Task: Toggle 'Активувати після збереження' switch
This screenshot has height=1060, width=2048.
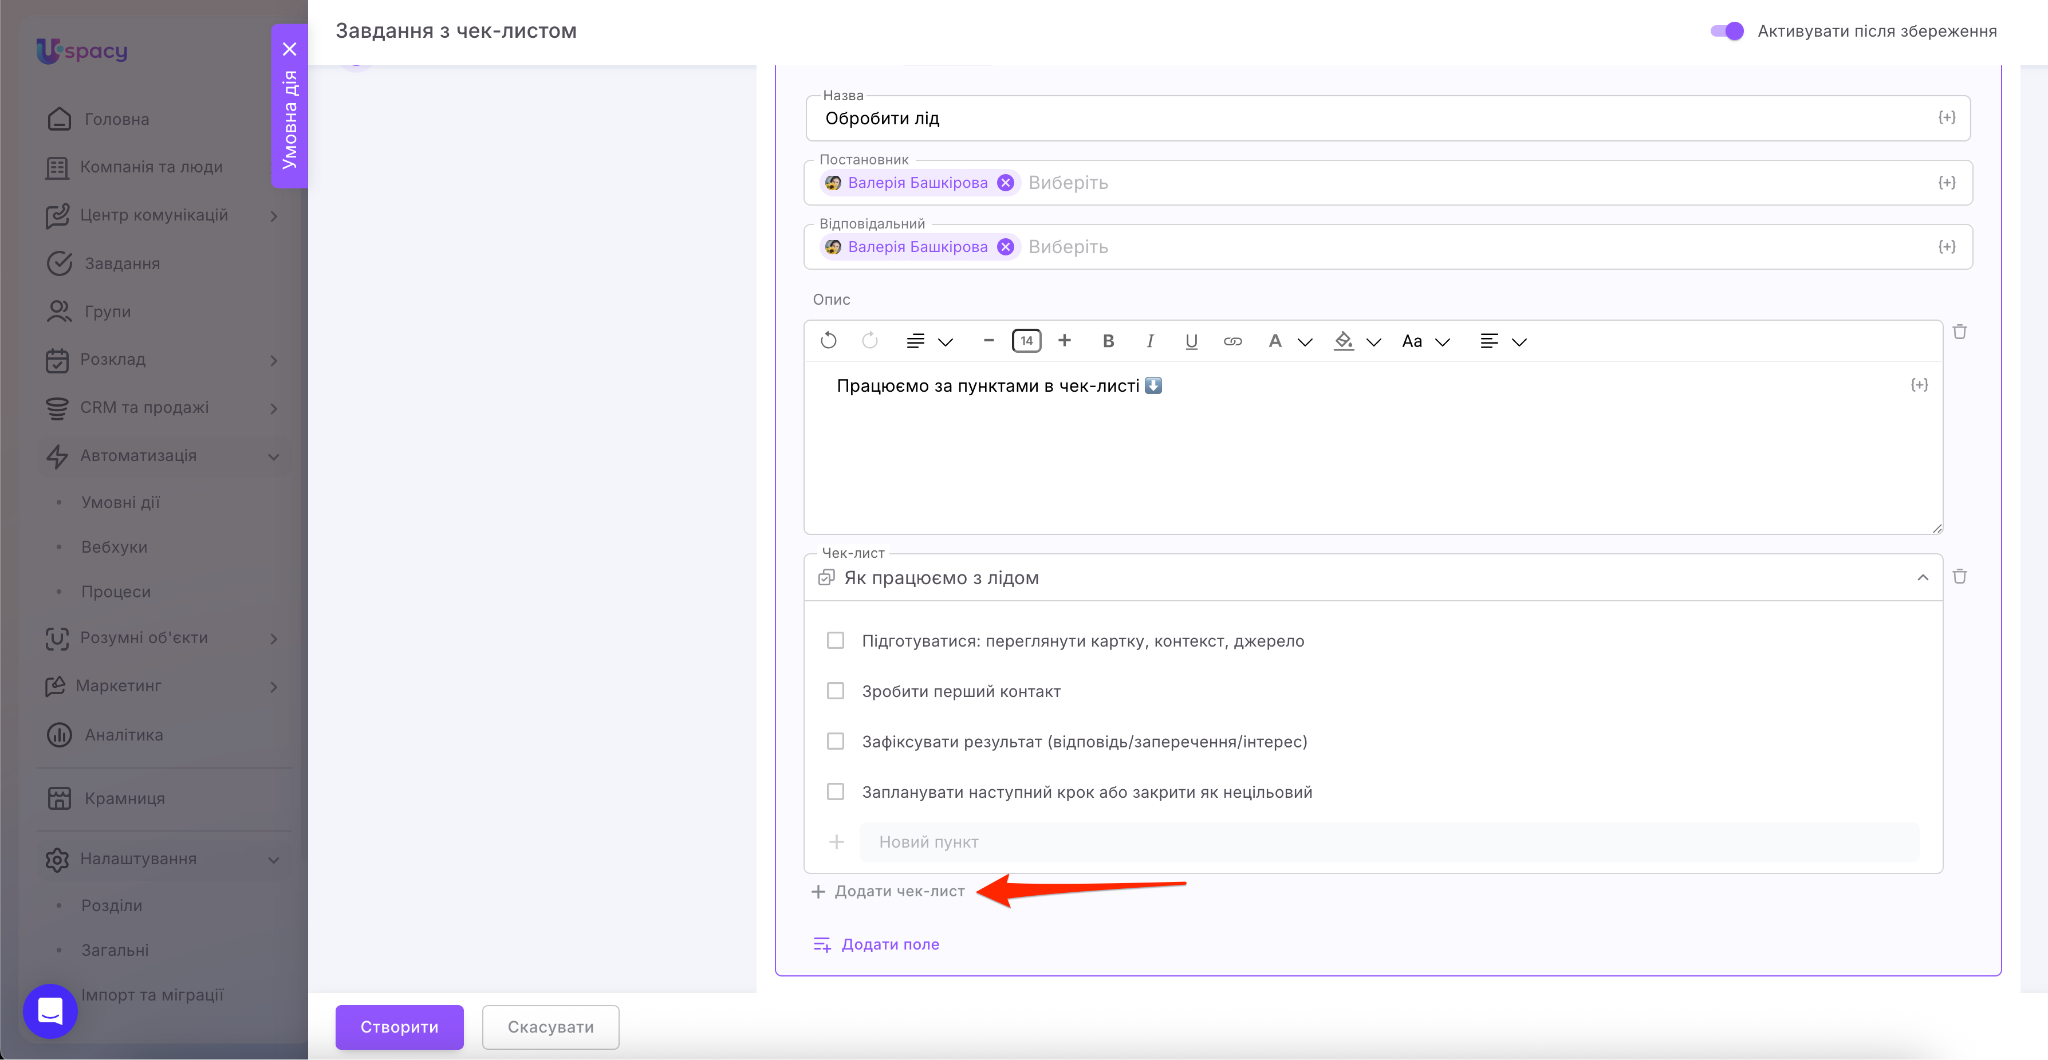Action: pyautogui.click(x=1727, y=31)
